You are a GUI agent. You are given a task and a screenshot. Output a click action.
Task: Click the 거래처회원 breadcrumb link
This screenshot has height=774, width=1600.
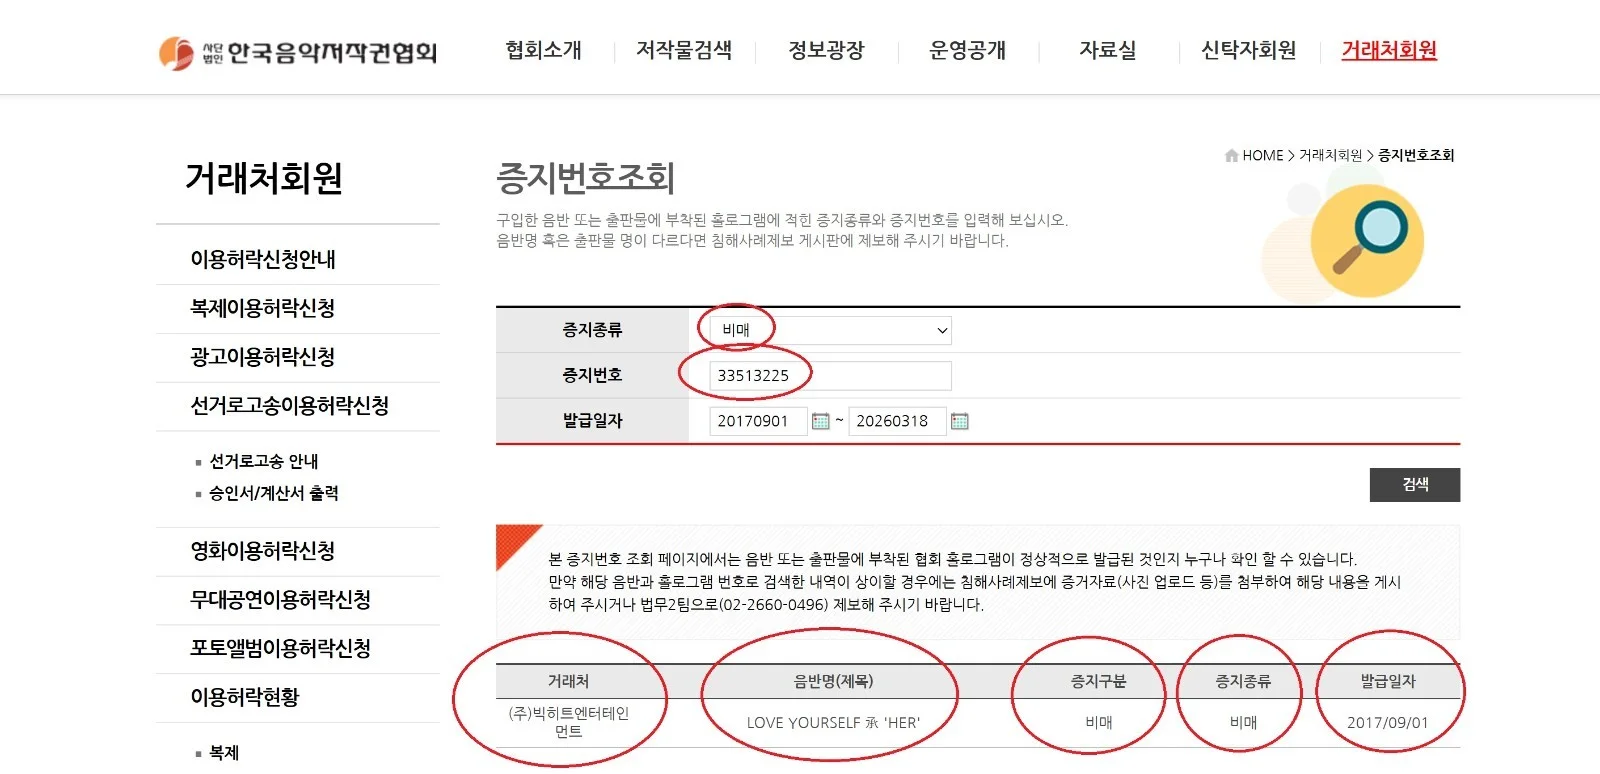click(x=1330, y=156)
